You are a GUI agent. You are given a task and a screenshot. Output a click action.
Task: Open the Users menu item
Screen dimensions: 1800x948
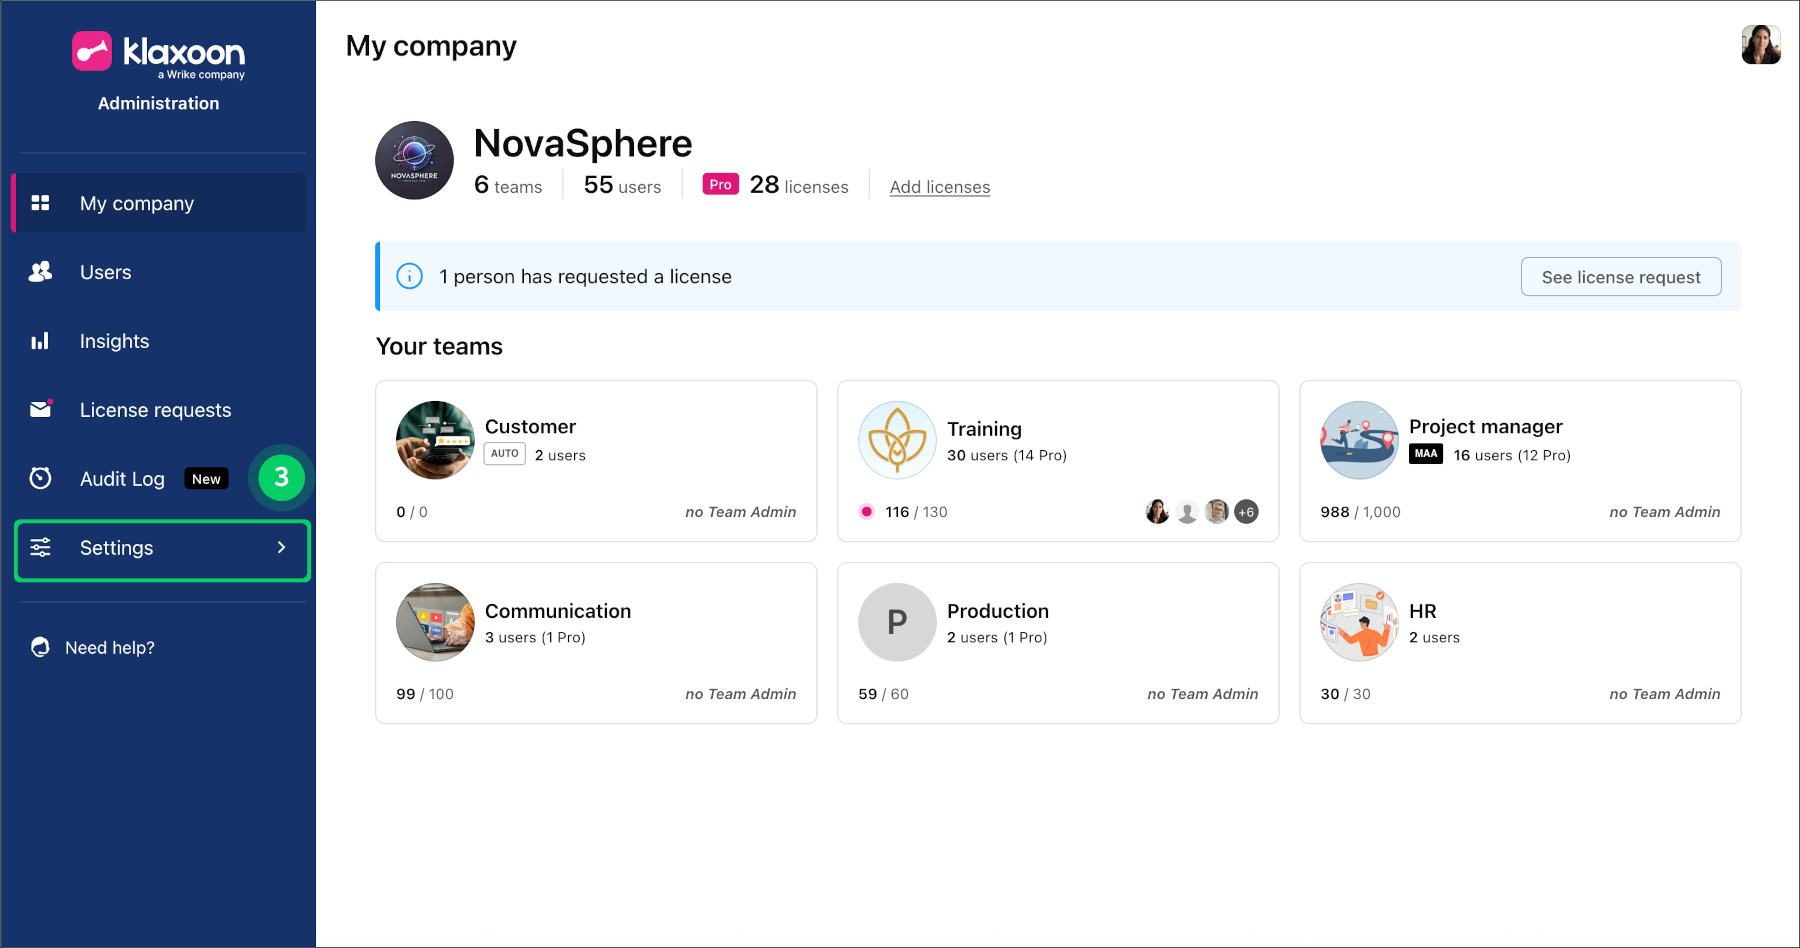(105, 272)
